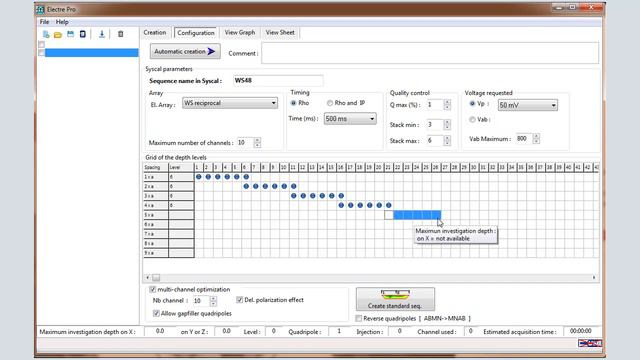Click the Automatic creation button
The height and width of the screenshot is (360, 640).
click(185, 51)
